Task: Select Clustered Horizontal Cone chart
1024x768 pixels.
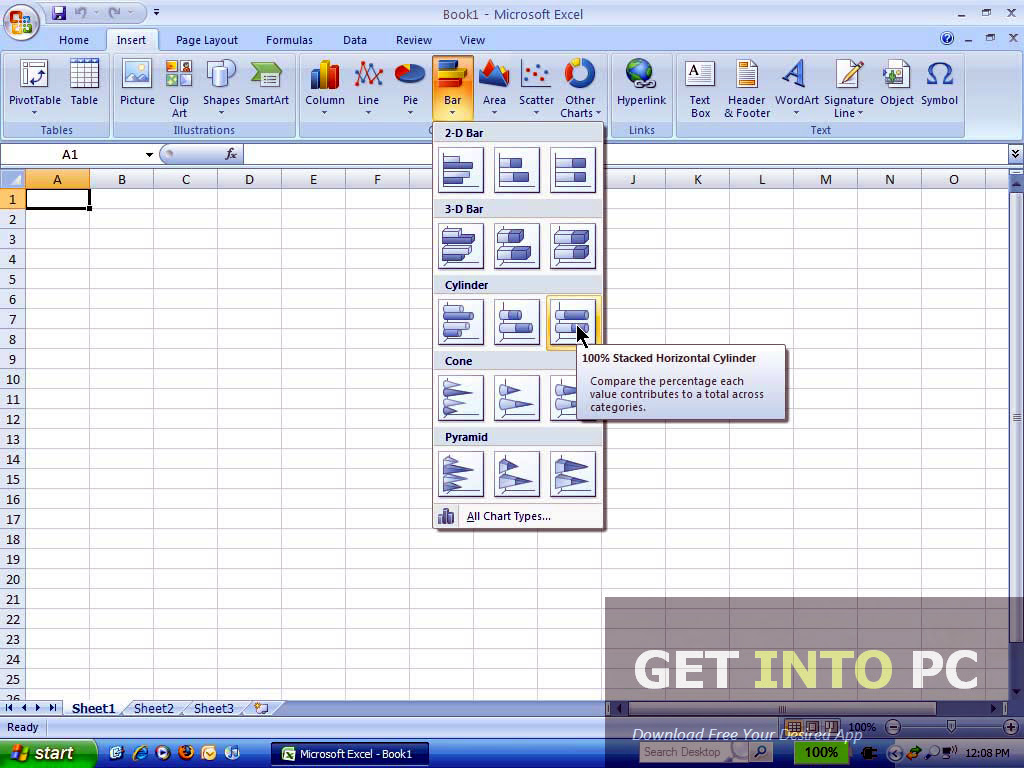Action: click(461, 398)
